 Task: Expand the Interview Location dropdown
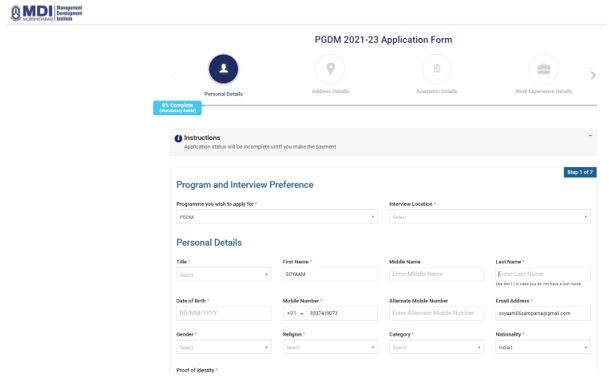tap(490, 217)
